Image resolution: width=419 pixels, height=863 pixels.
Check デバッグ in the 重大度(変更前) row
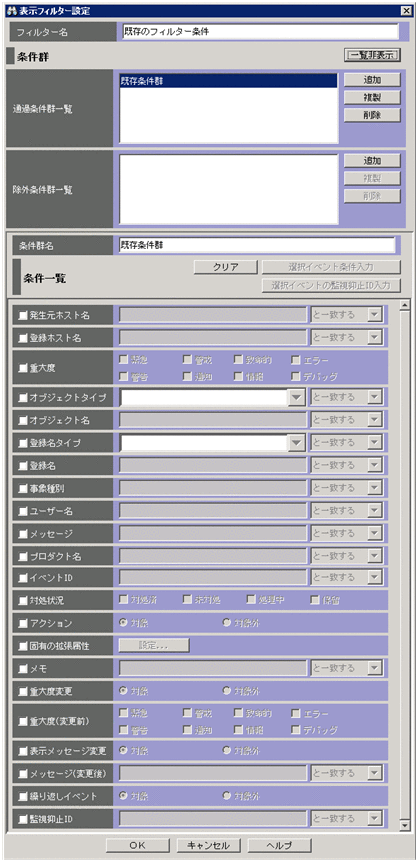coord(295,730)
